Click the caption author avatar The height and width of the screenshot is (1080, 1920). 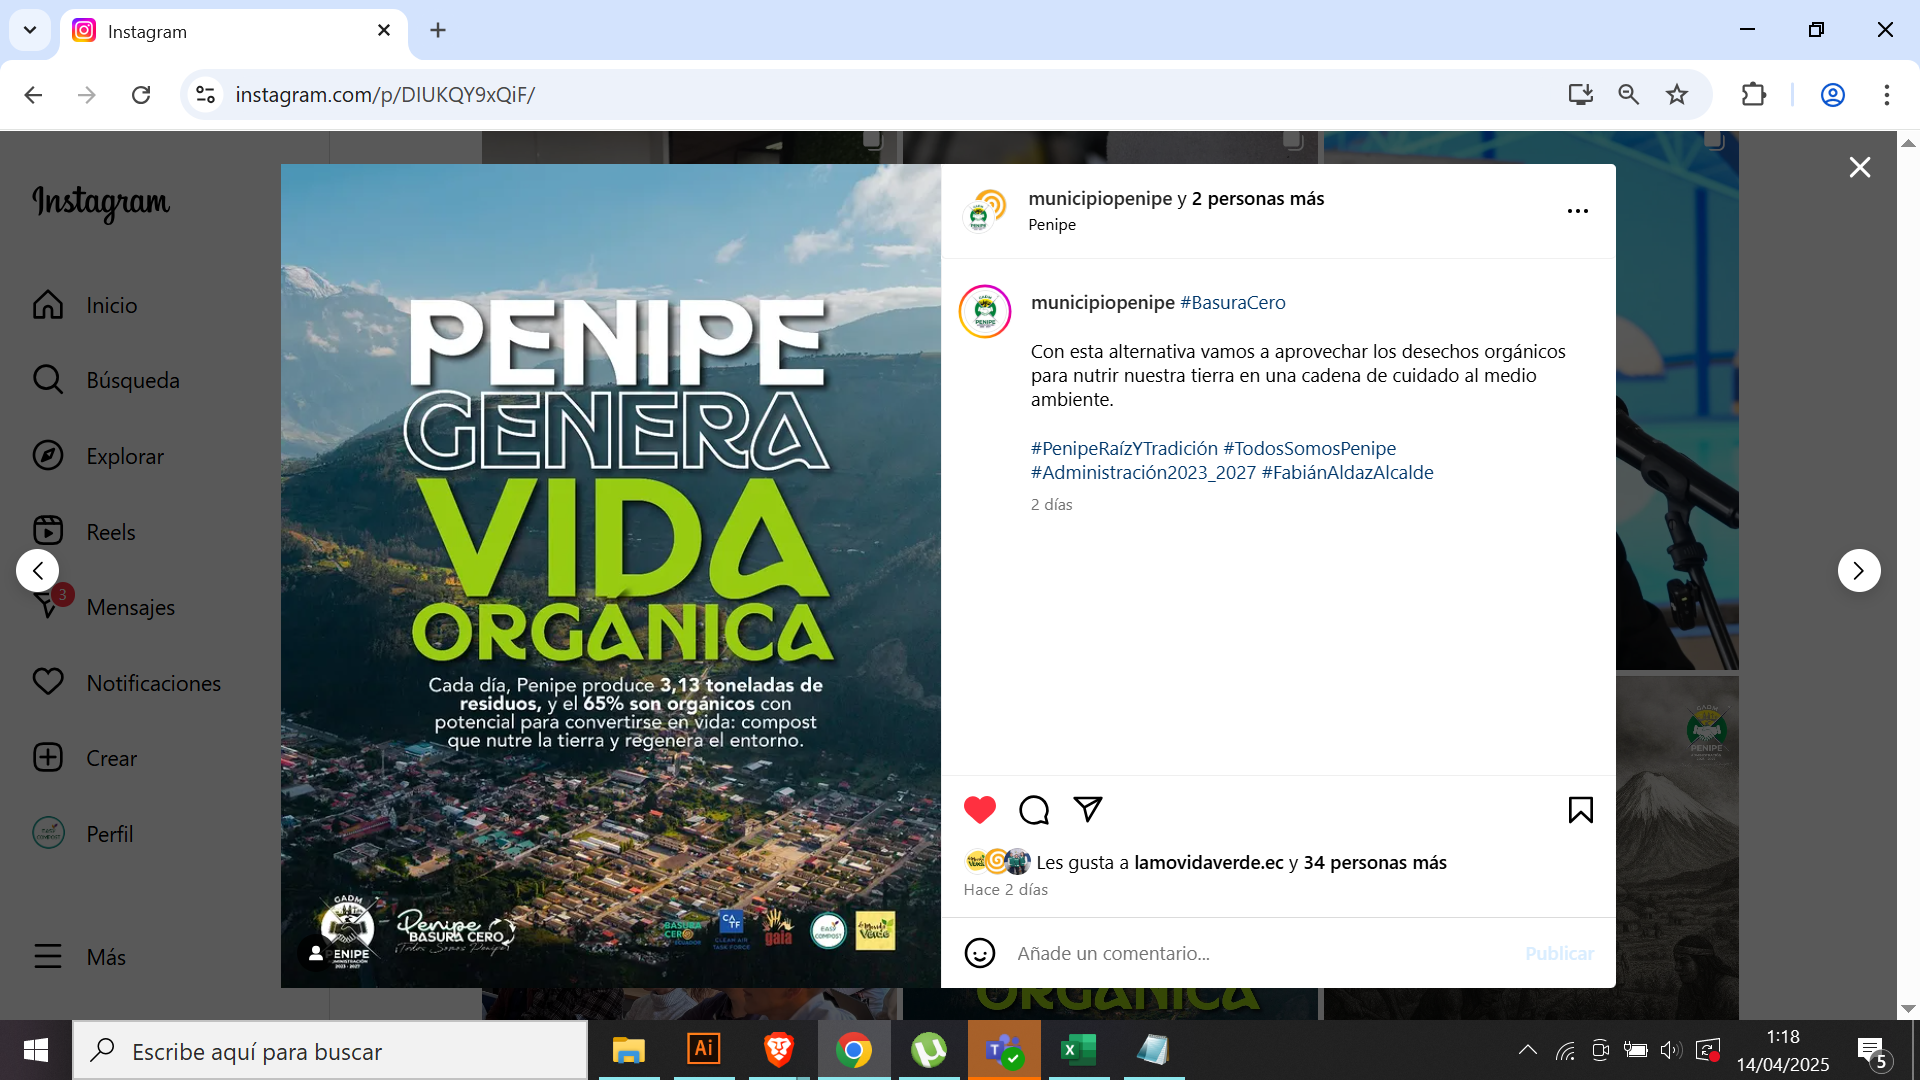click(985, 312)
